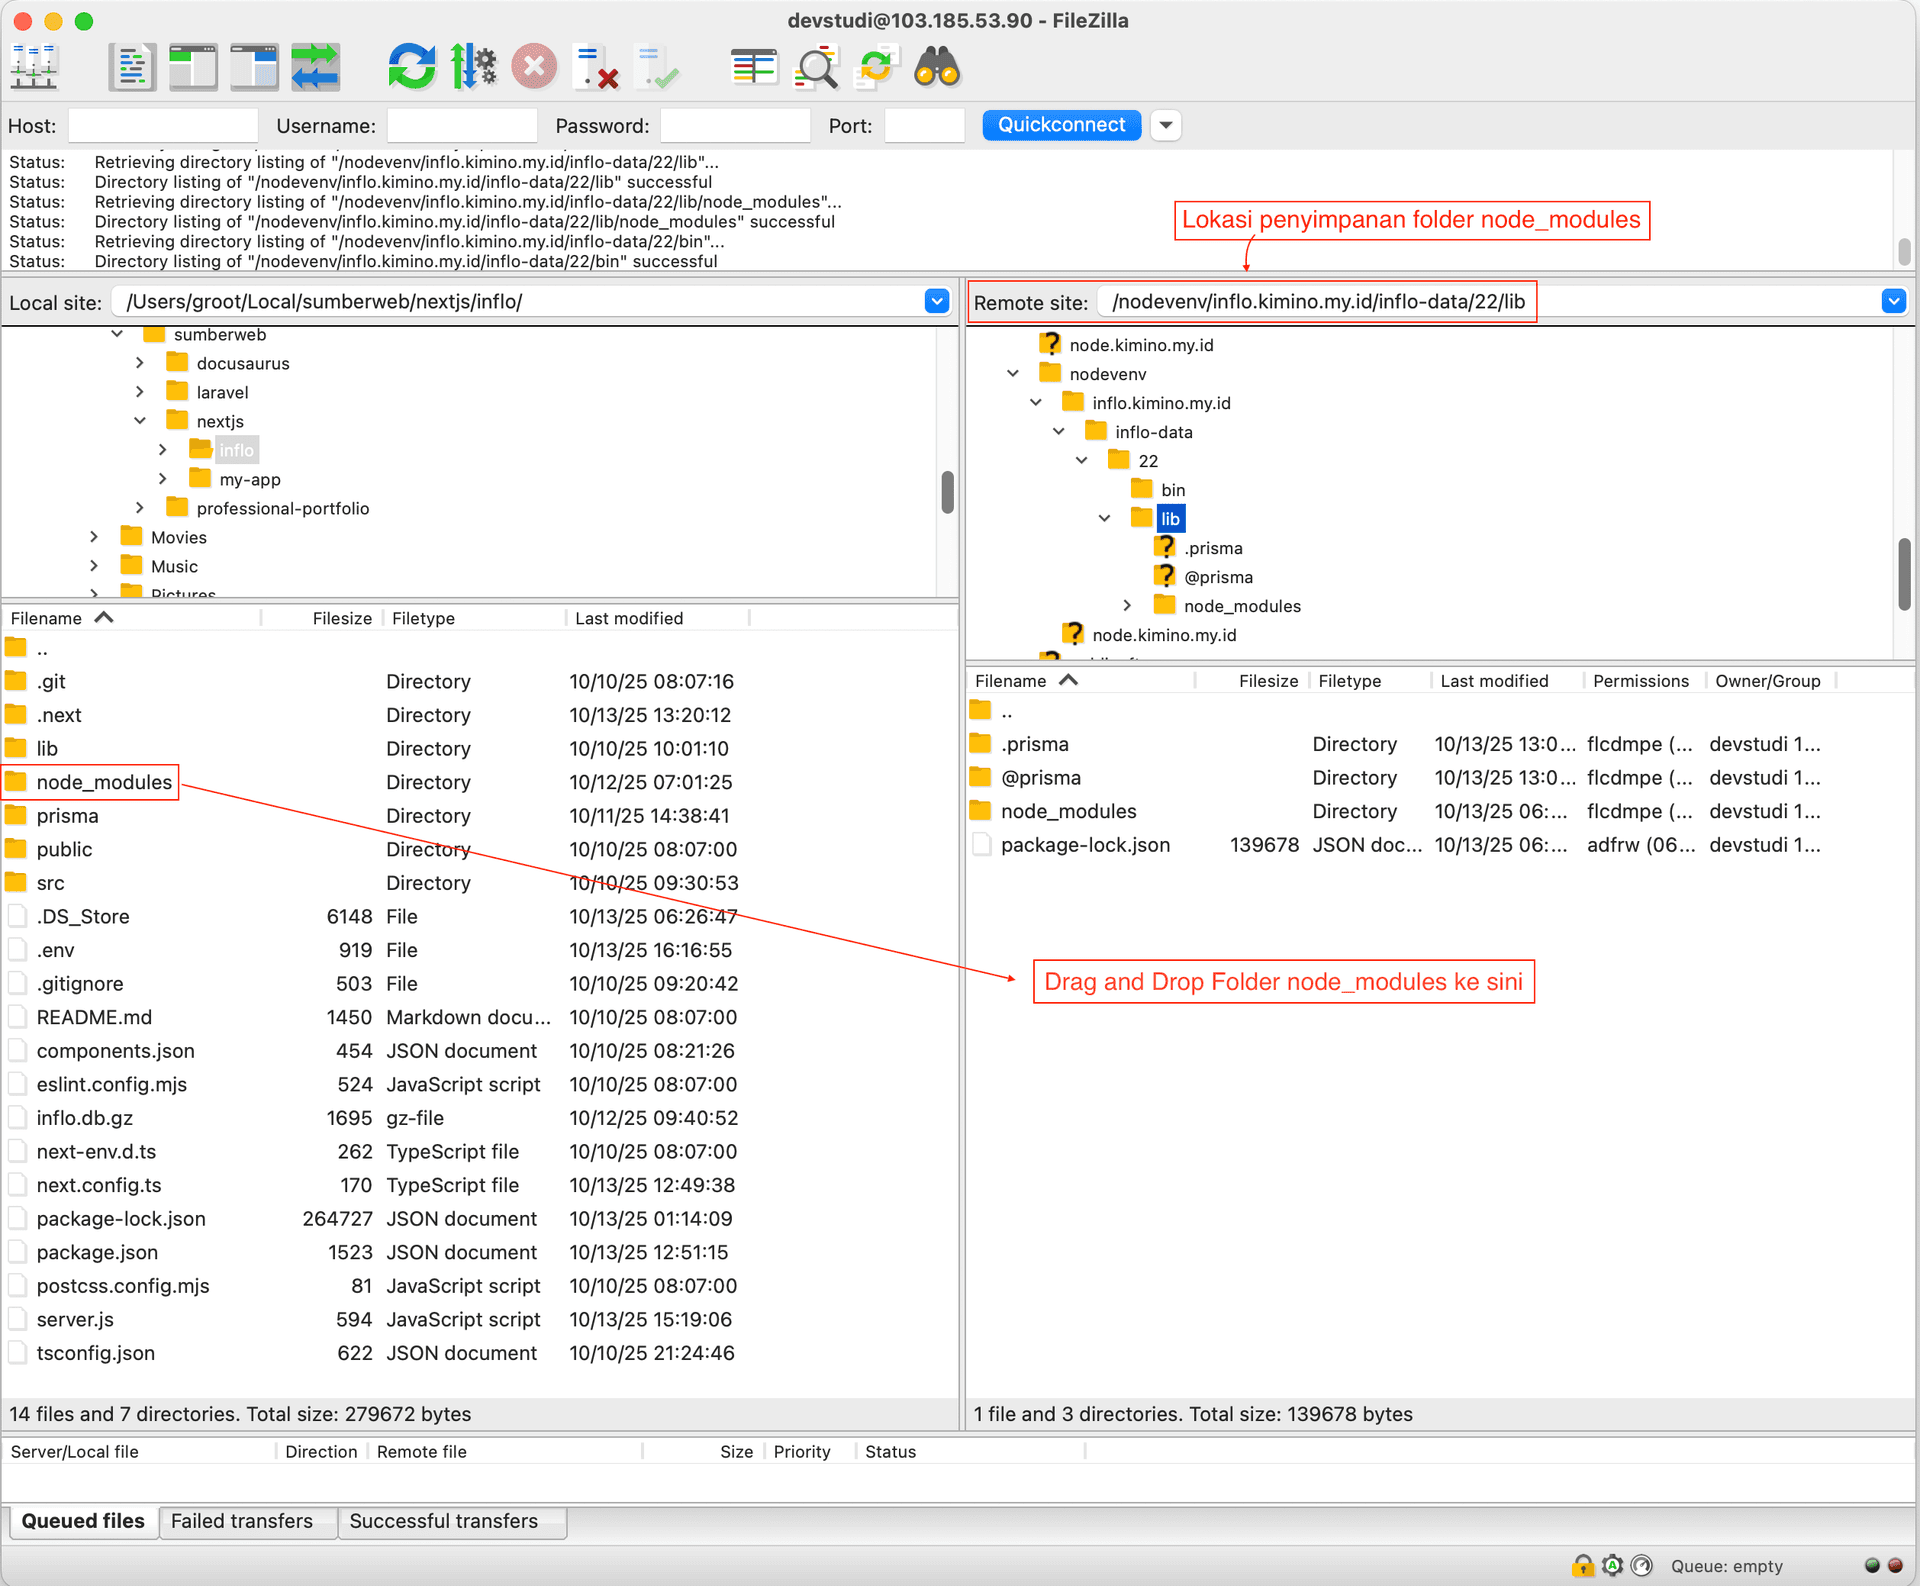Click the disconnect from server icon
This screenshot has height=1586, width=1920.
[x=596, y=68]
